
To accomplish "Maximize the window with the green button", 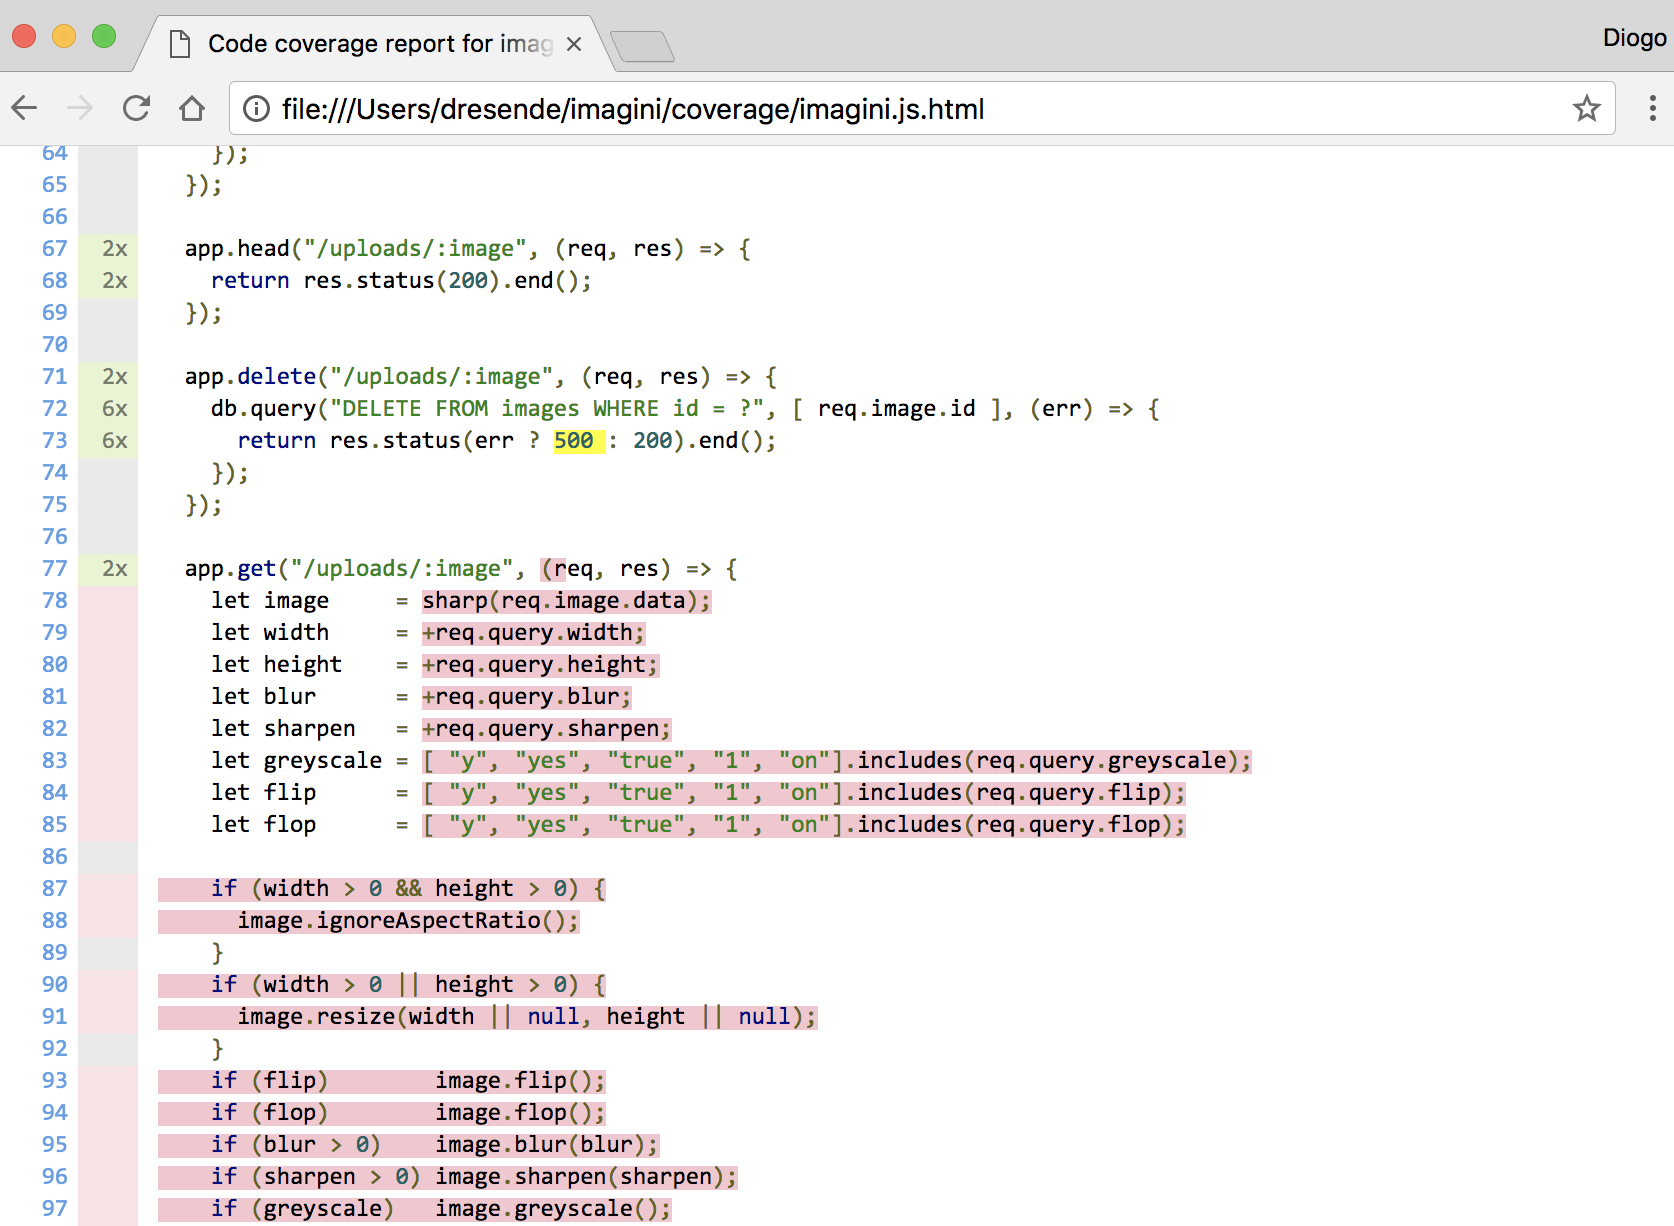I will coord(104,37).
